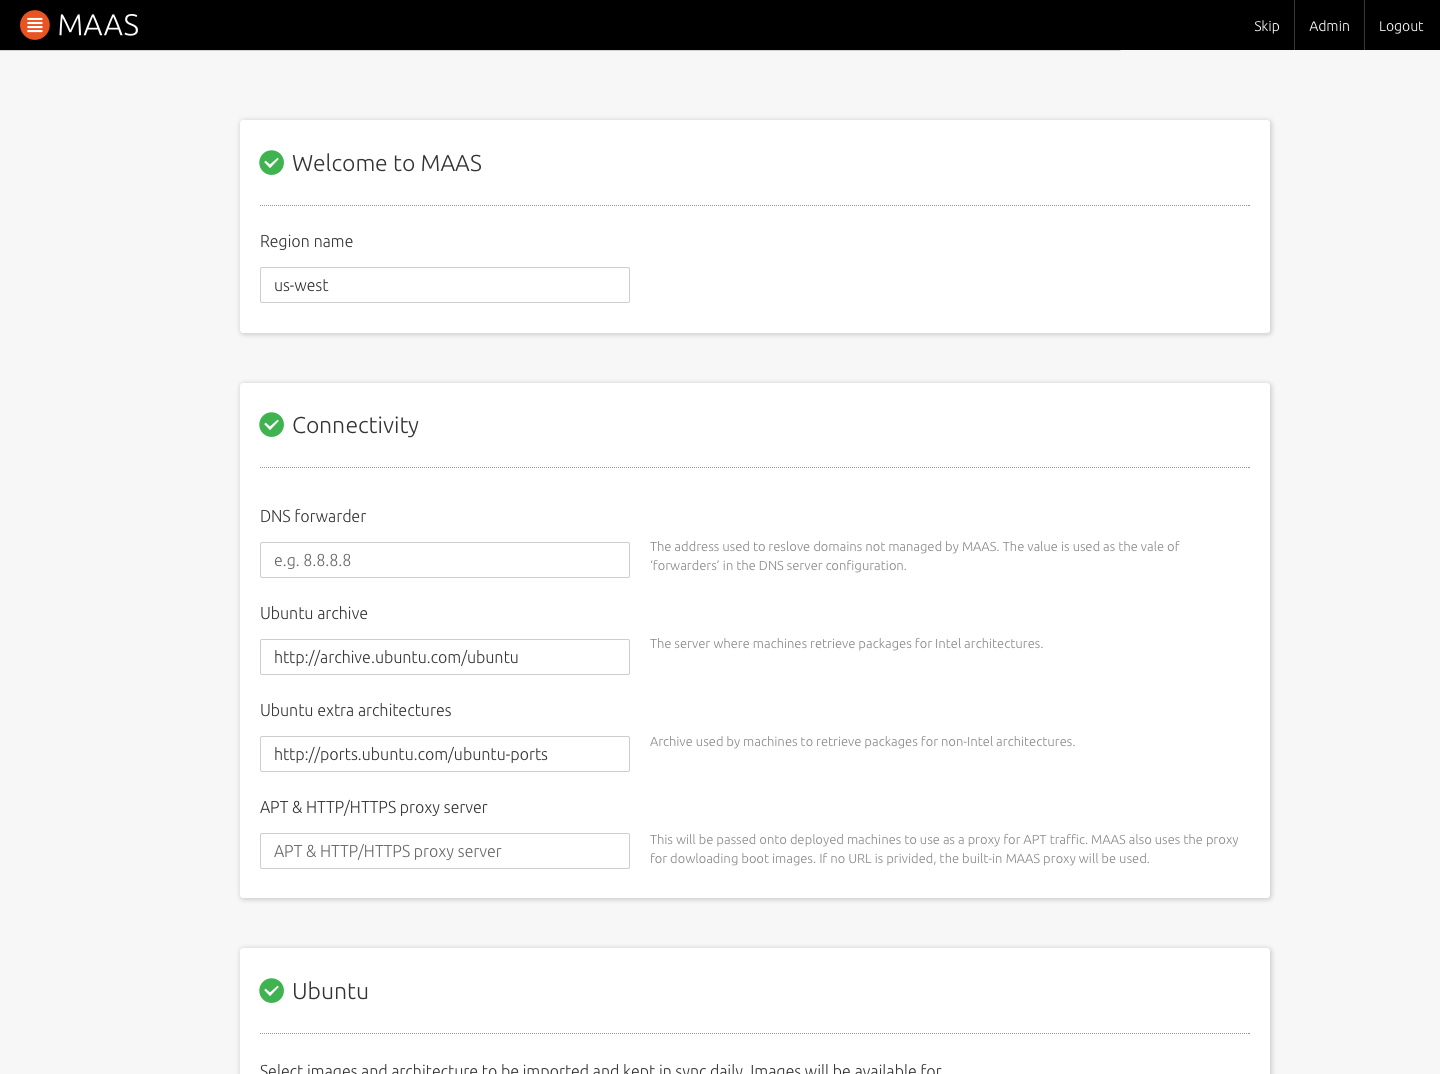Screen dimensions: 1440x1074
Task: Focus the APT & HTTP/HTTPS proxy server field
Action: tap(445, 851)
